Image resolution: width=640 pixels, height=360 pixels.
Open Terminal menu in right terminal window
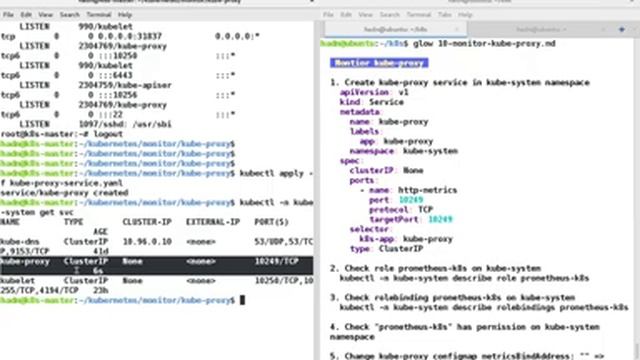419,15
